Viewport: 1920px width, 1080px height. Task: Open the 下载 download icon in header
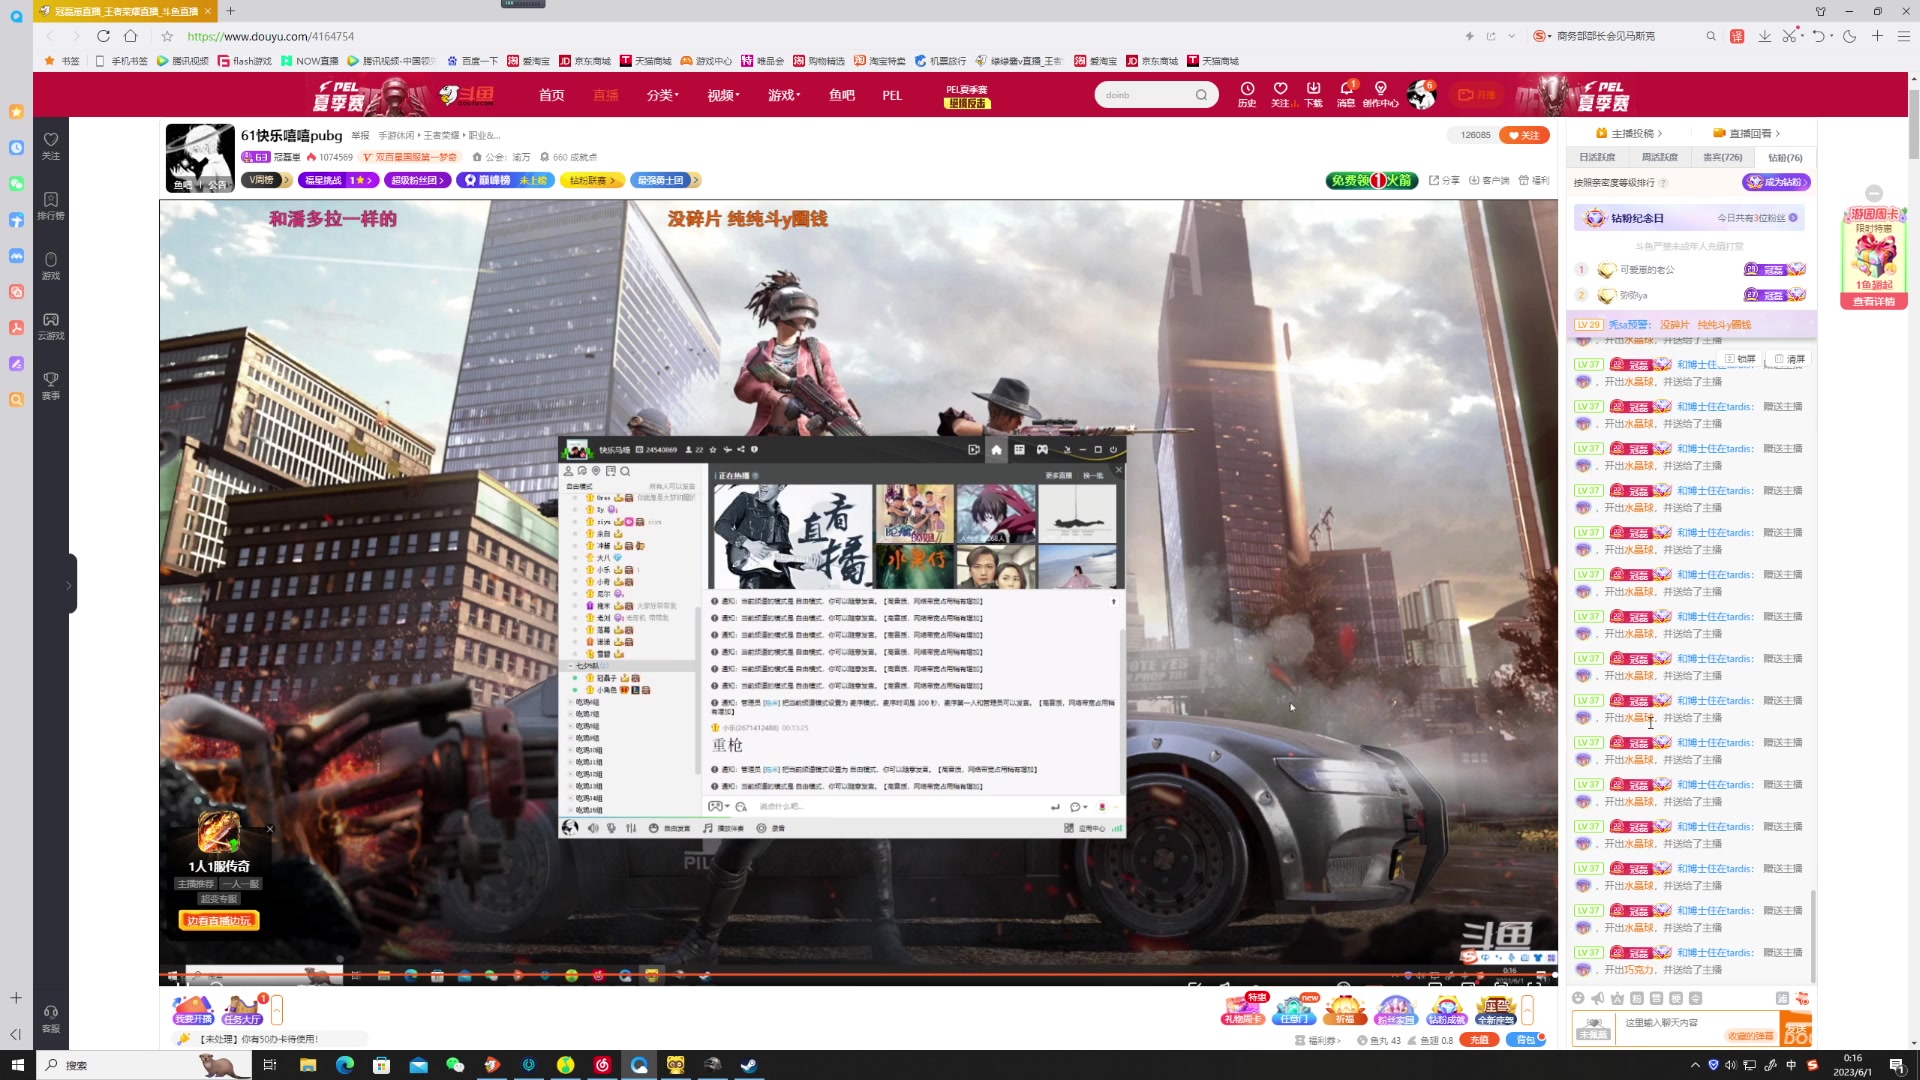click(x=1314, y=94)
